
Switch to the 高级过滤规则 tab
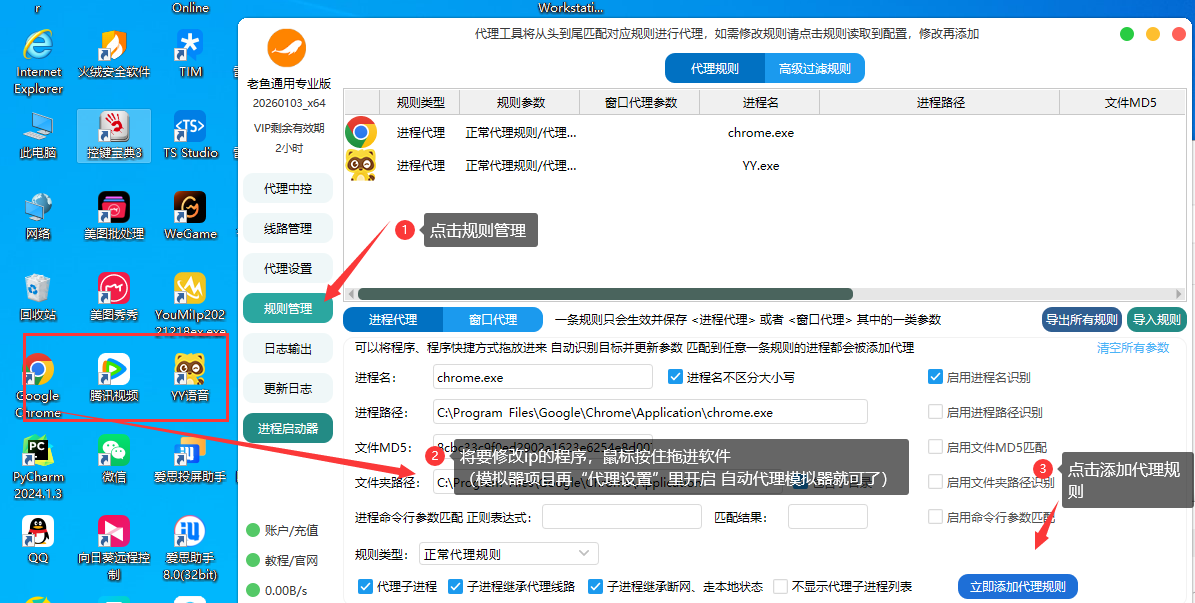click(x=814, y=68)
